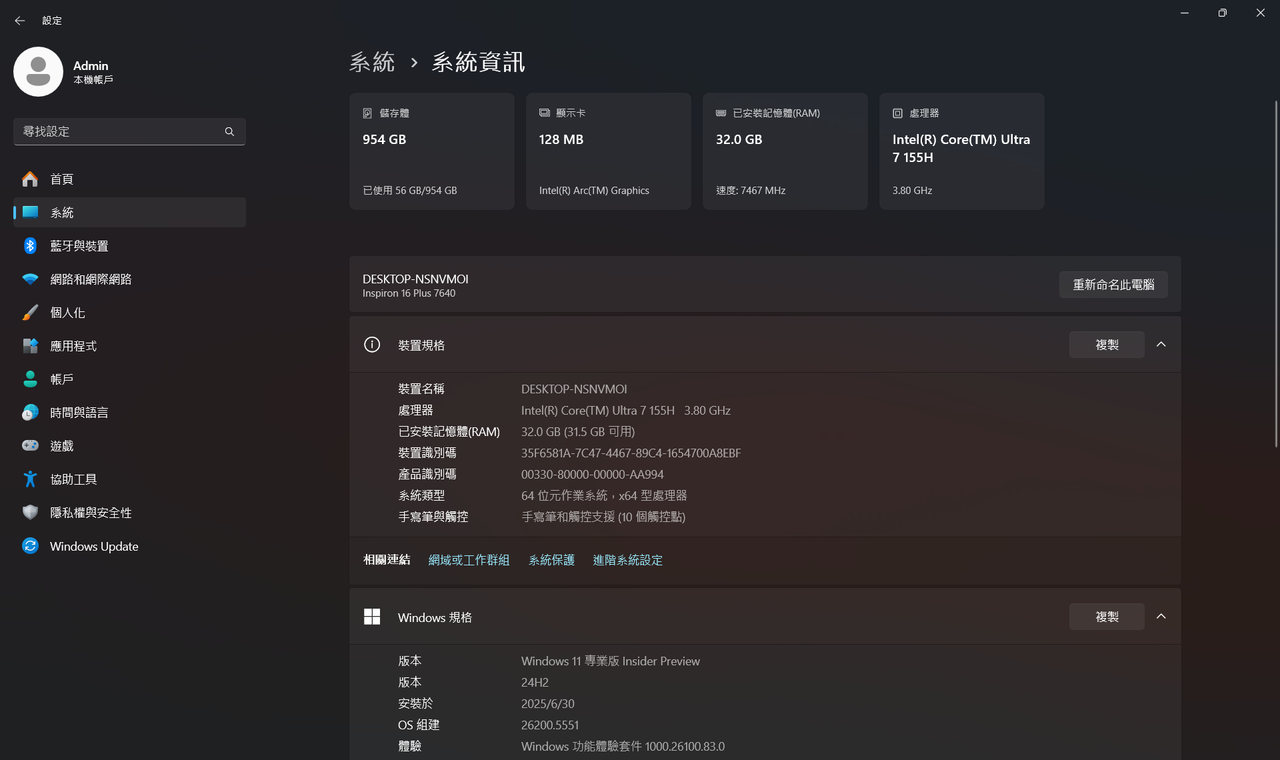
Task: Open 隱私權與安全性 shield icon
Action: point(30,512)
